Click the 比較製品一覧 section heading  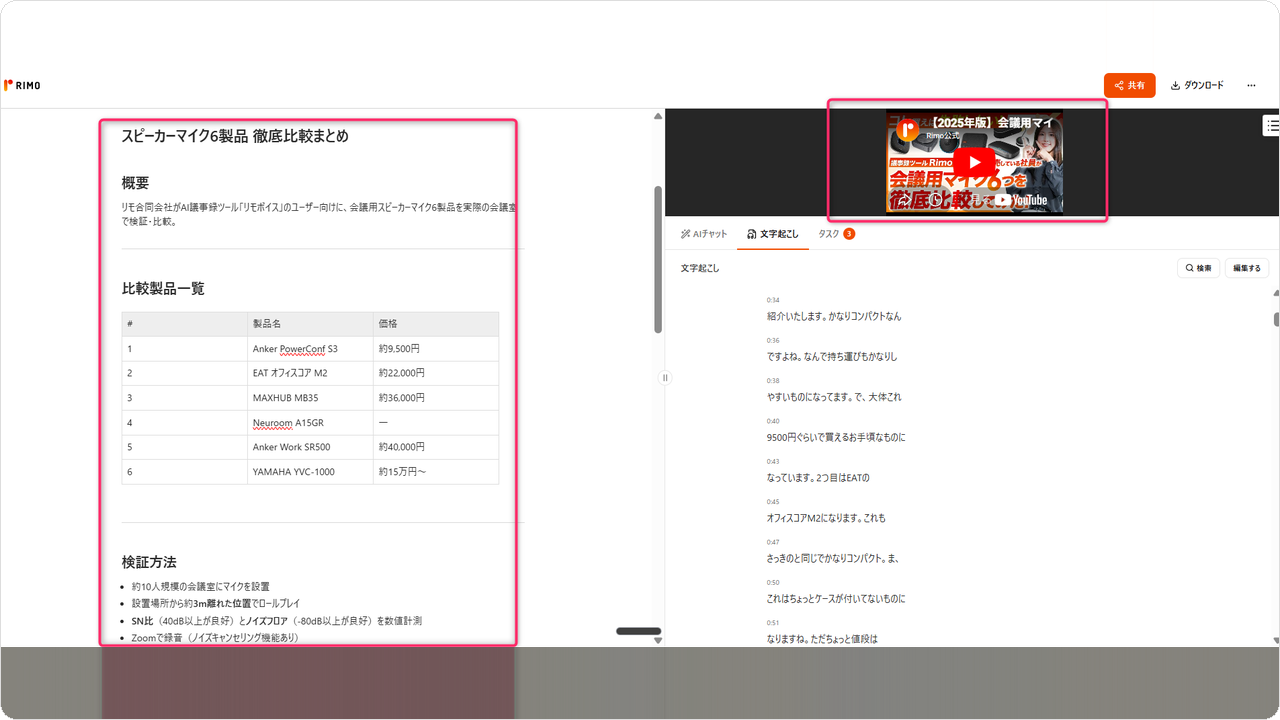click(163, 288)
